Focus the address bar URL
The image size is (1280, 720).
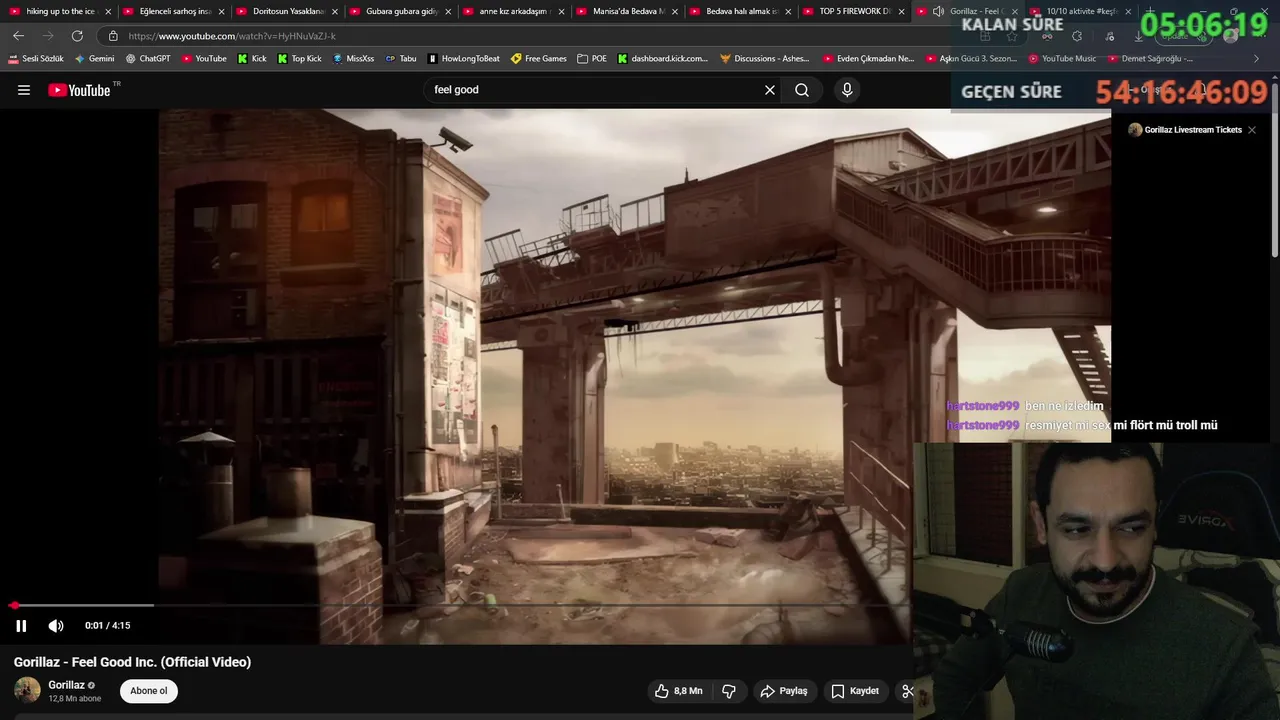[x=232, y=36]
